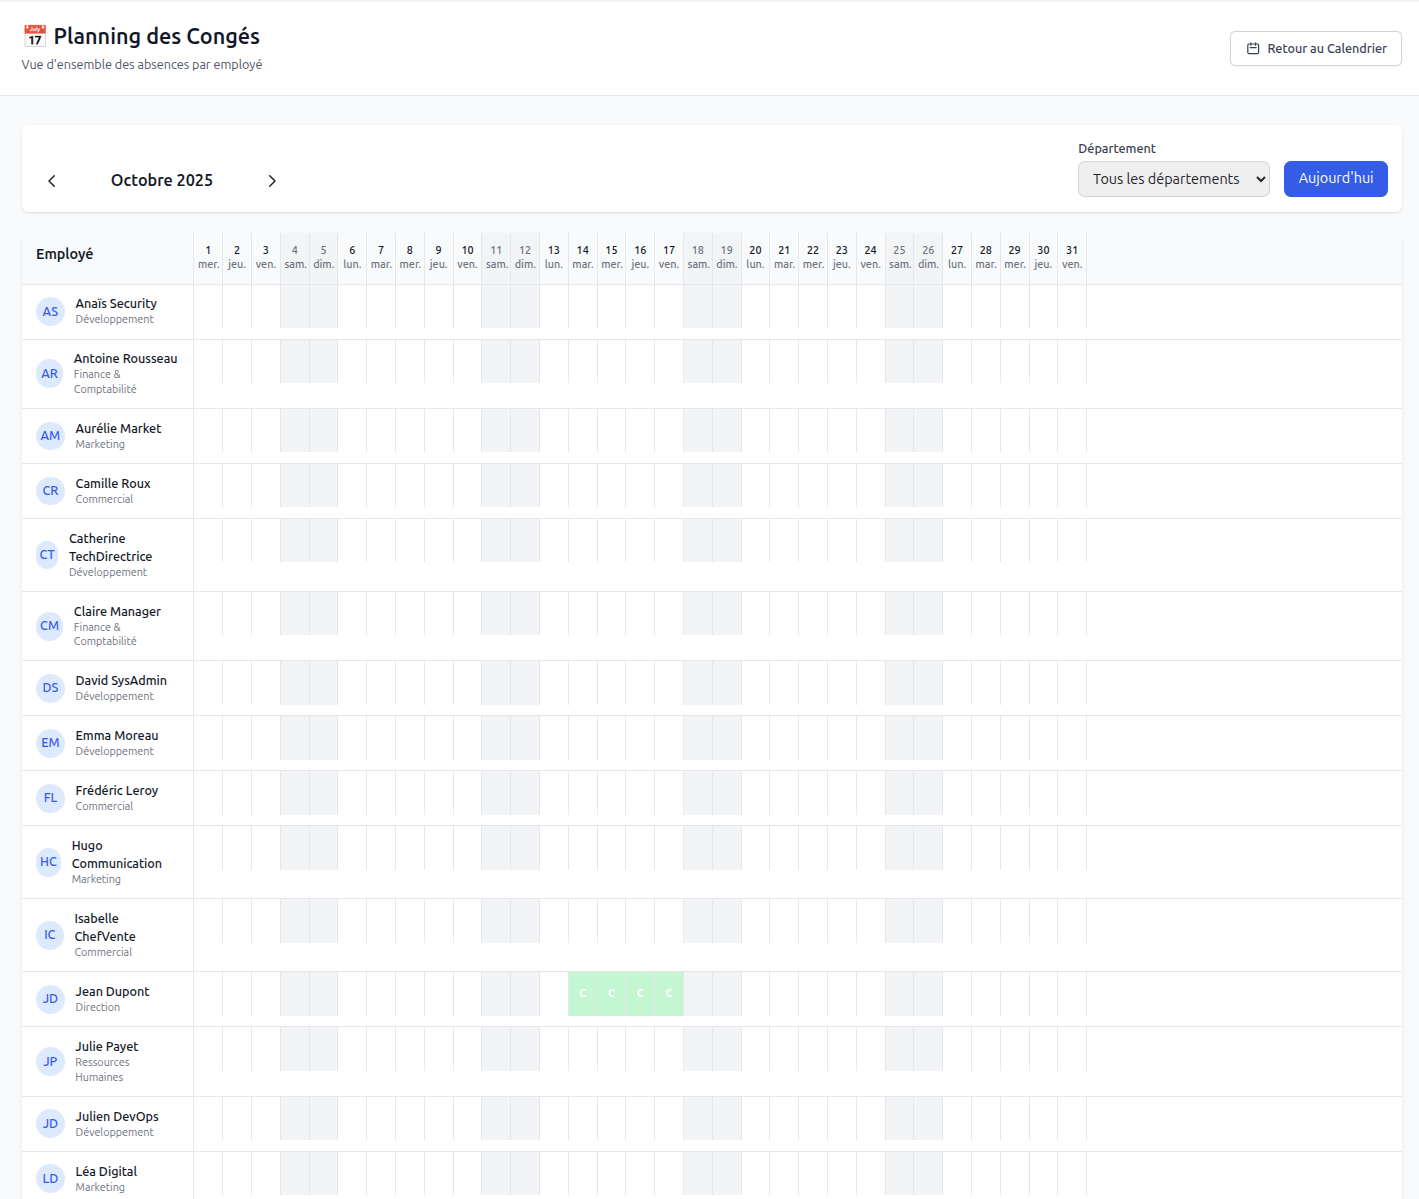This screenshot has height=1199, width=1419.
Task: Click the LD avatar for Léa Digital
Action: coord(50,1179)
